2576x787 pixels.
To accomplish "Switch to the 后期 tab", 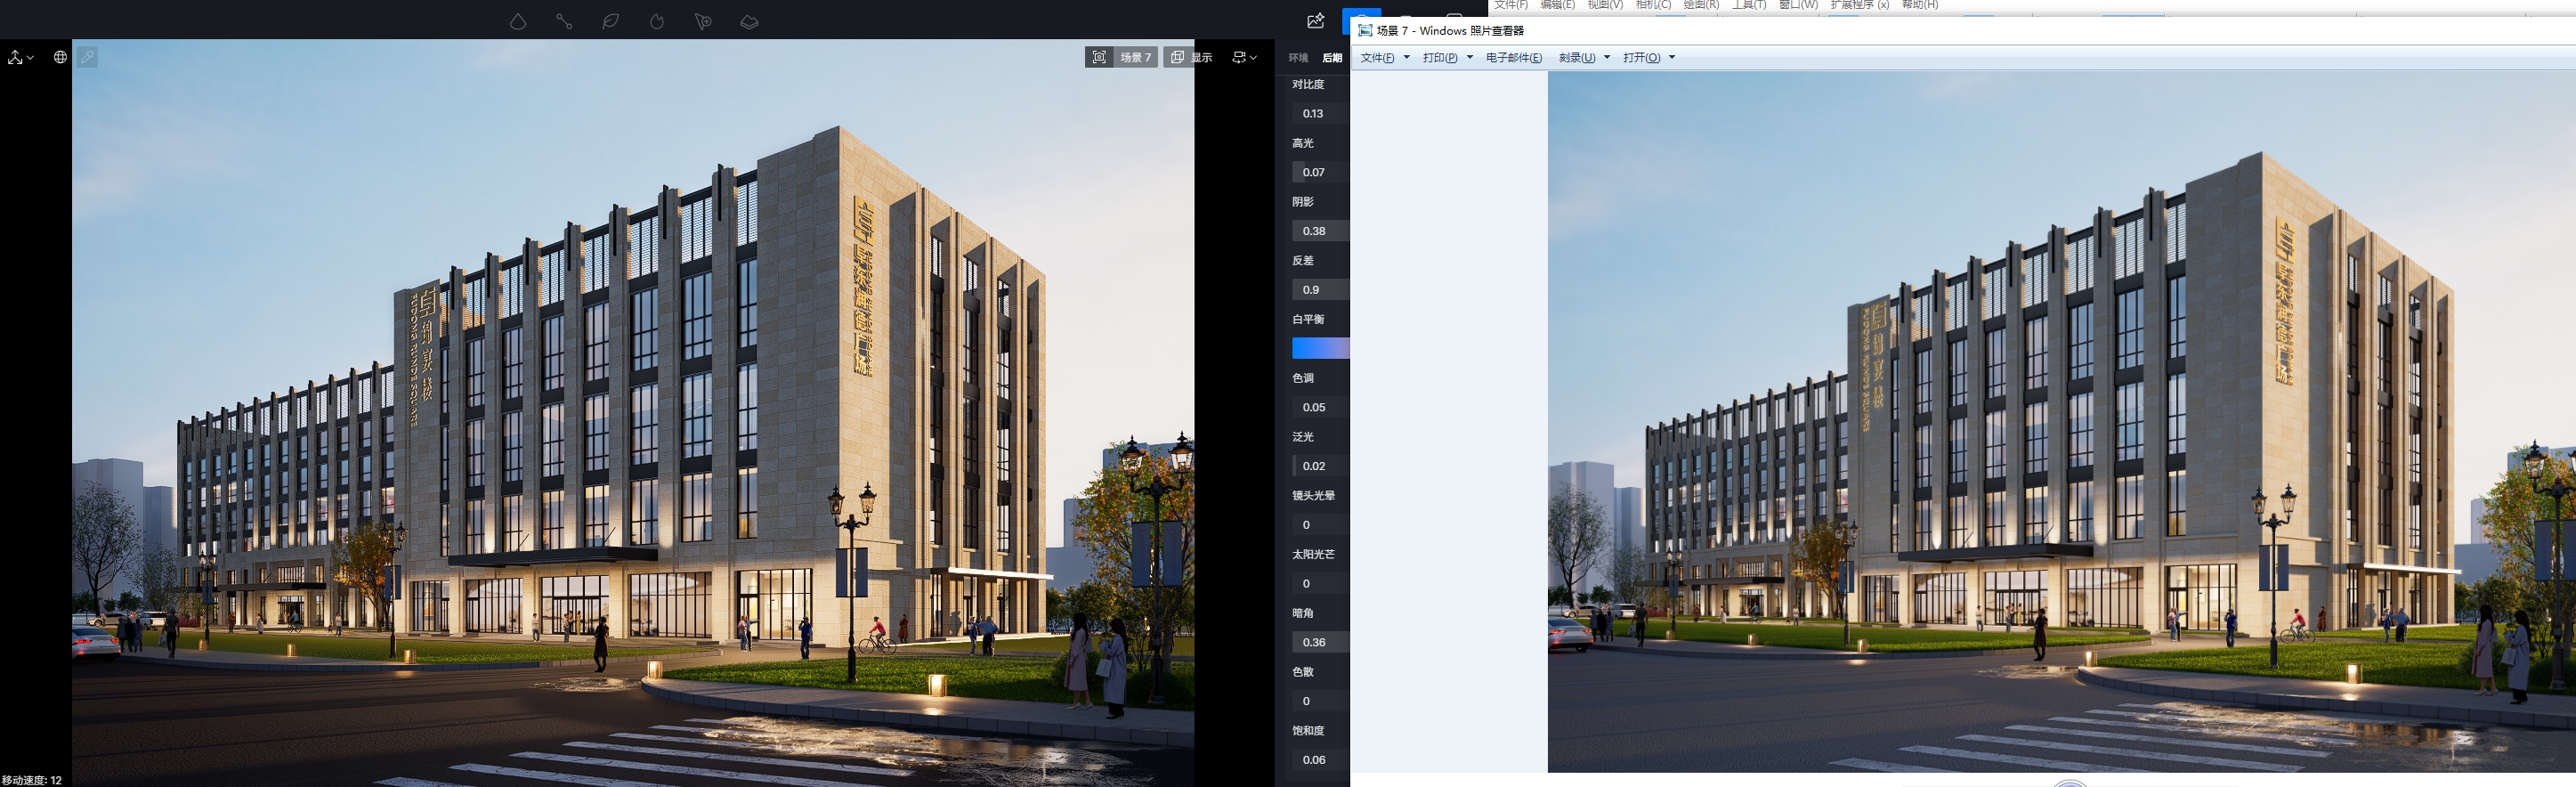I will coord(1332,58).
